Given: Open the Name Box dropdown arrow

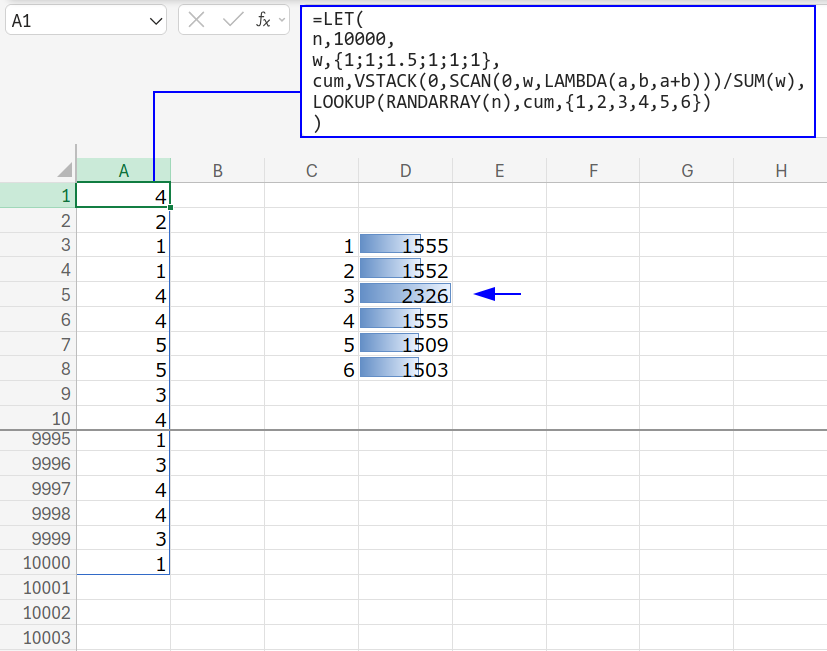Looking at the screenshot, I should click(155, 20).
